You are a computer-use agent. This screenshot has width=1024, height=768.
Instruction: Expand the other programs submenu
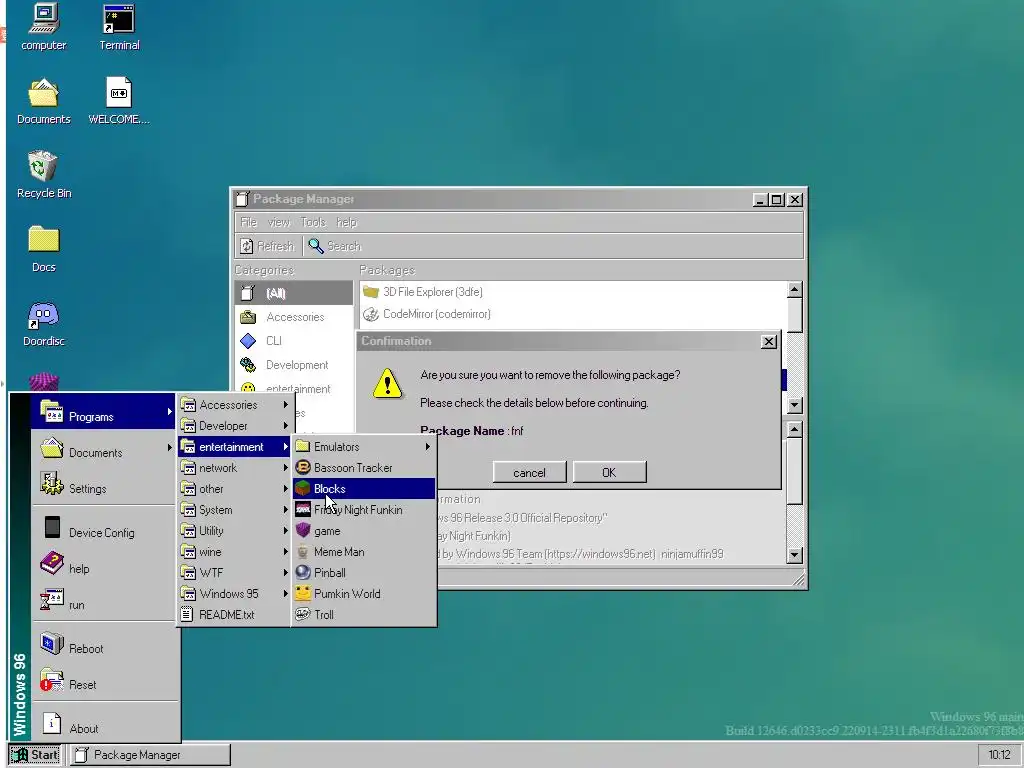click(x=235, y=488)
